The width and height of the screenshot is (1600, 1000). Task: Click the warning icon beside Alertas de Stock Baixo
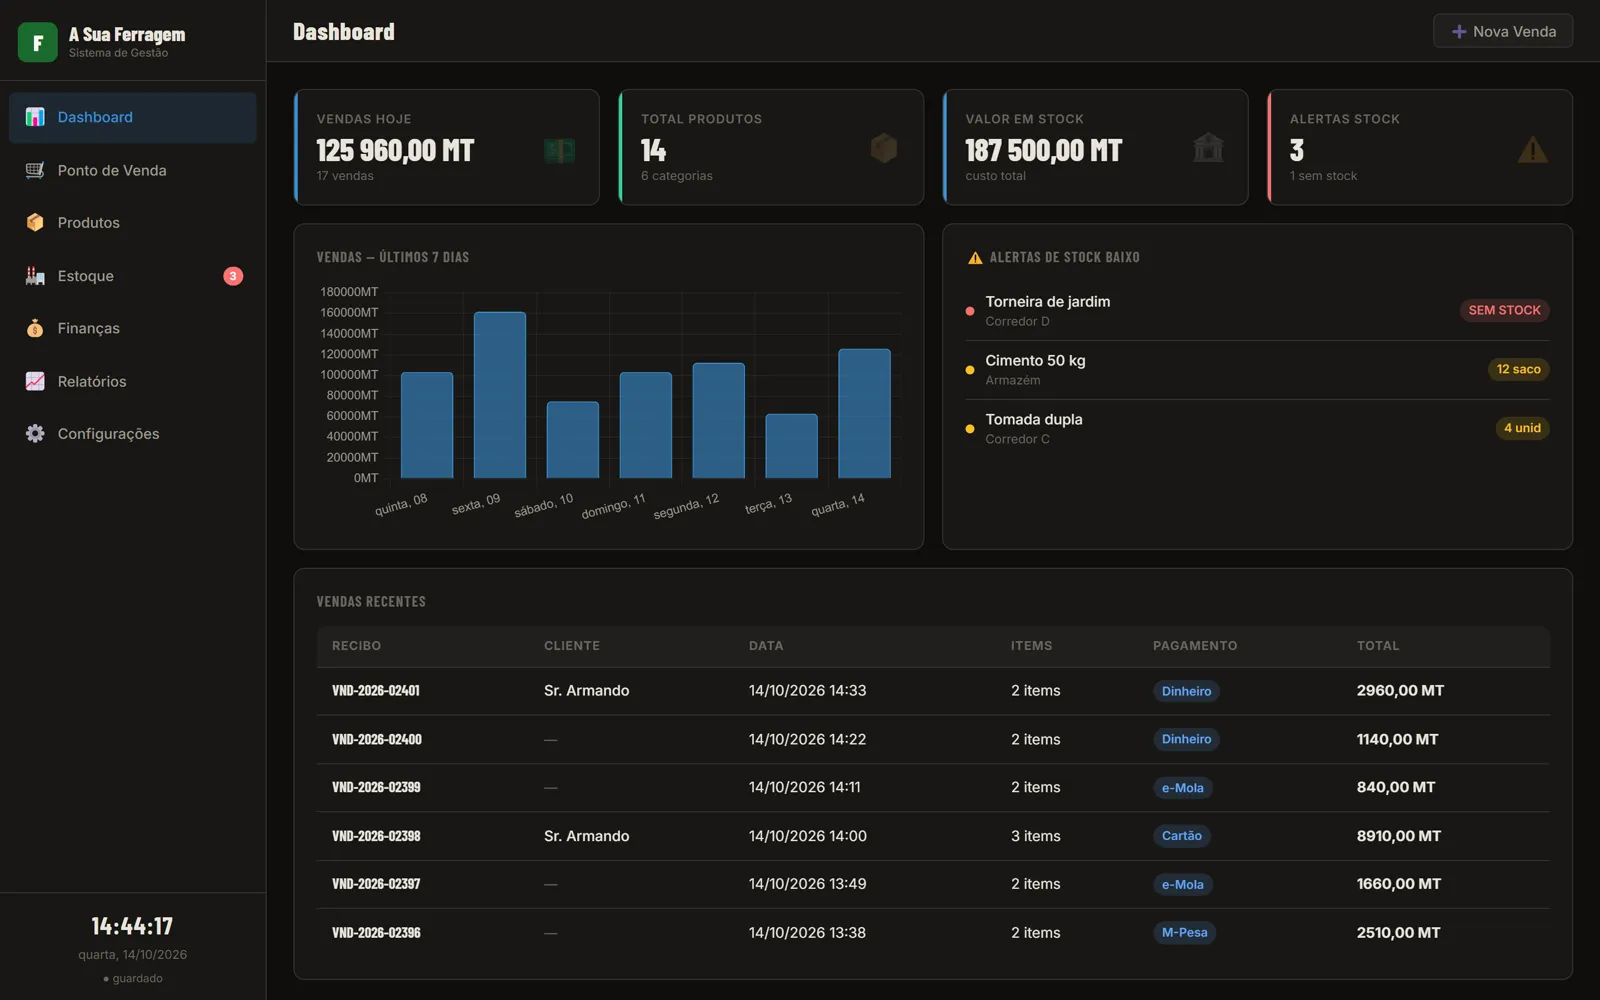(975, 258)
